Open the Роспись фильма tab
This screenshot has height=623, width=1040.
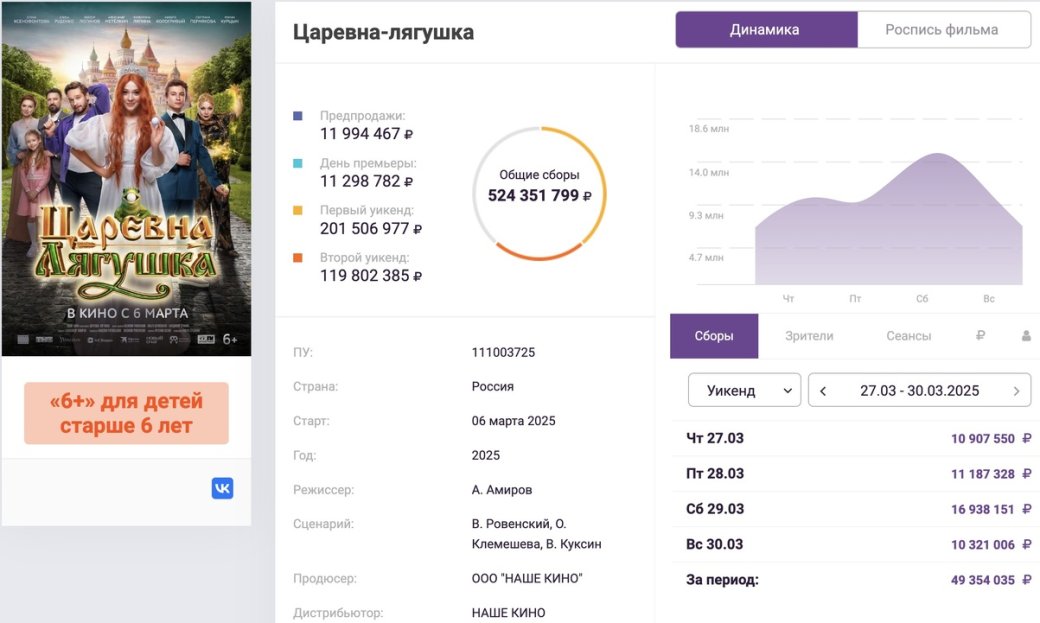pyautogui.click(x=944, y=30)
